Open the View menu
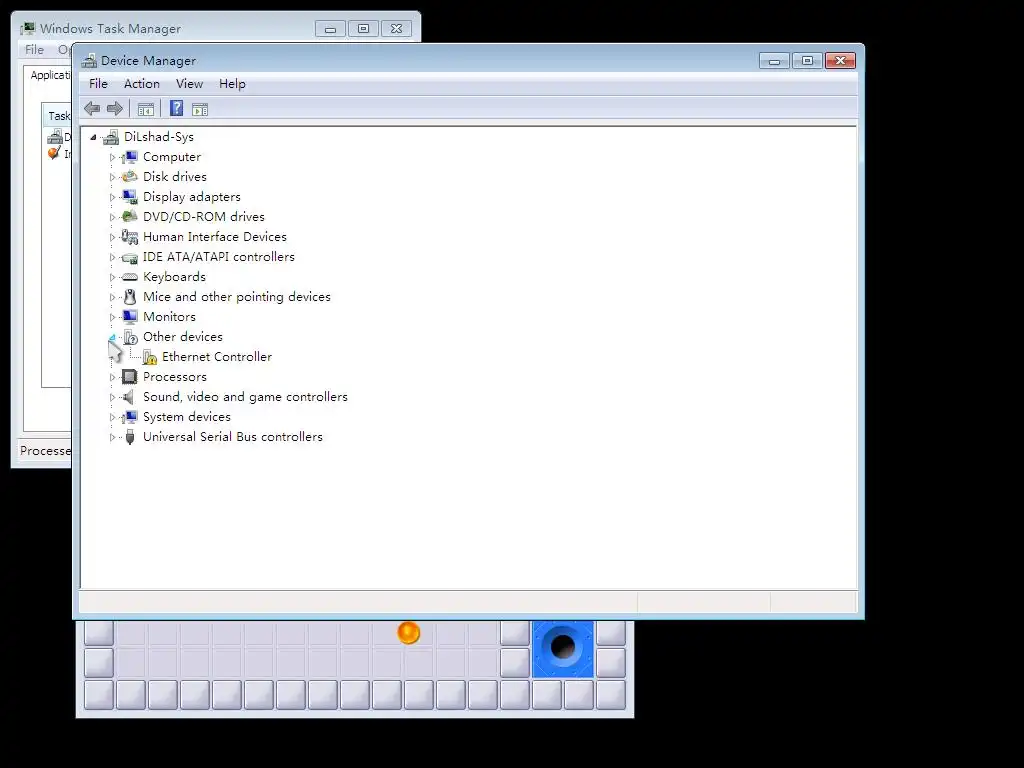 189,84
